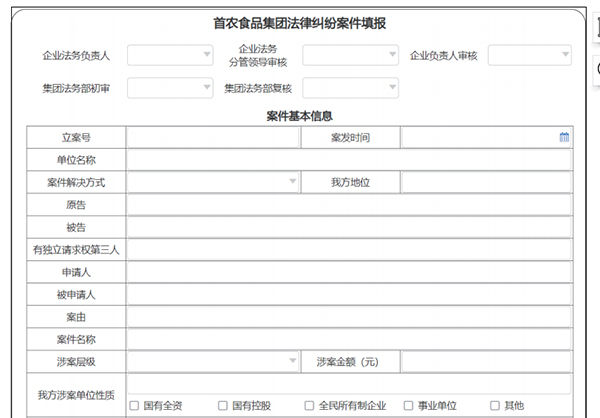This screenshot has height=418, width=600.
Task: Click the form title 首农食品集团法律纠纷案件填报
Action: coord(300,23)
